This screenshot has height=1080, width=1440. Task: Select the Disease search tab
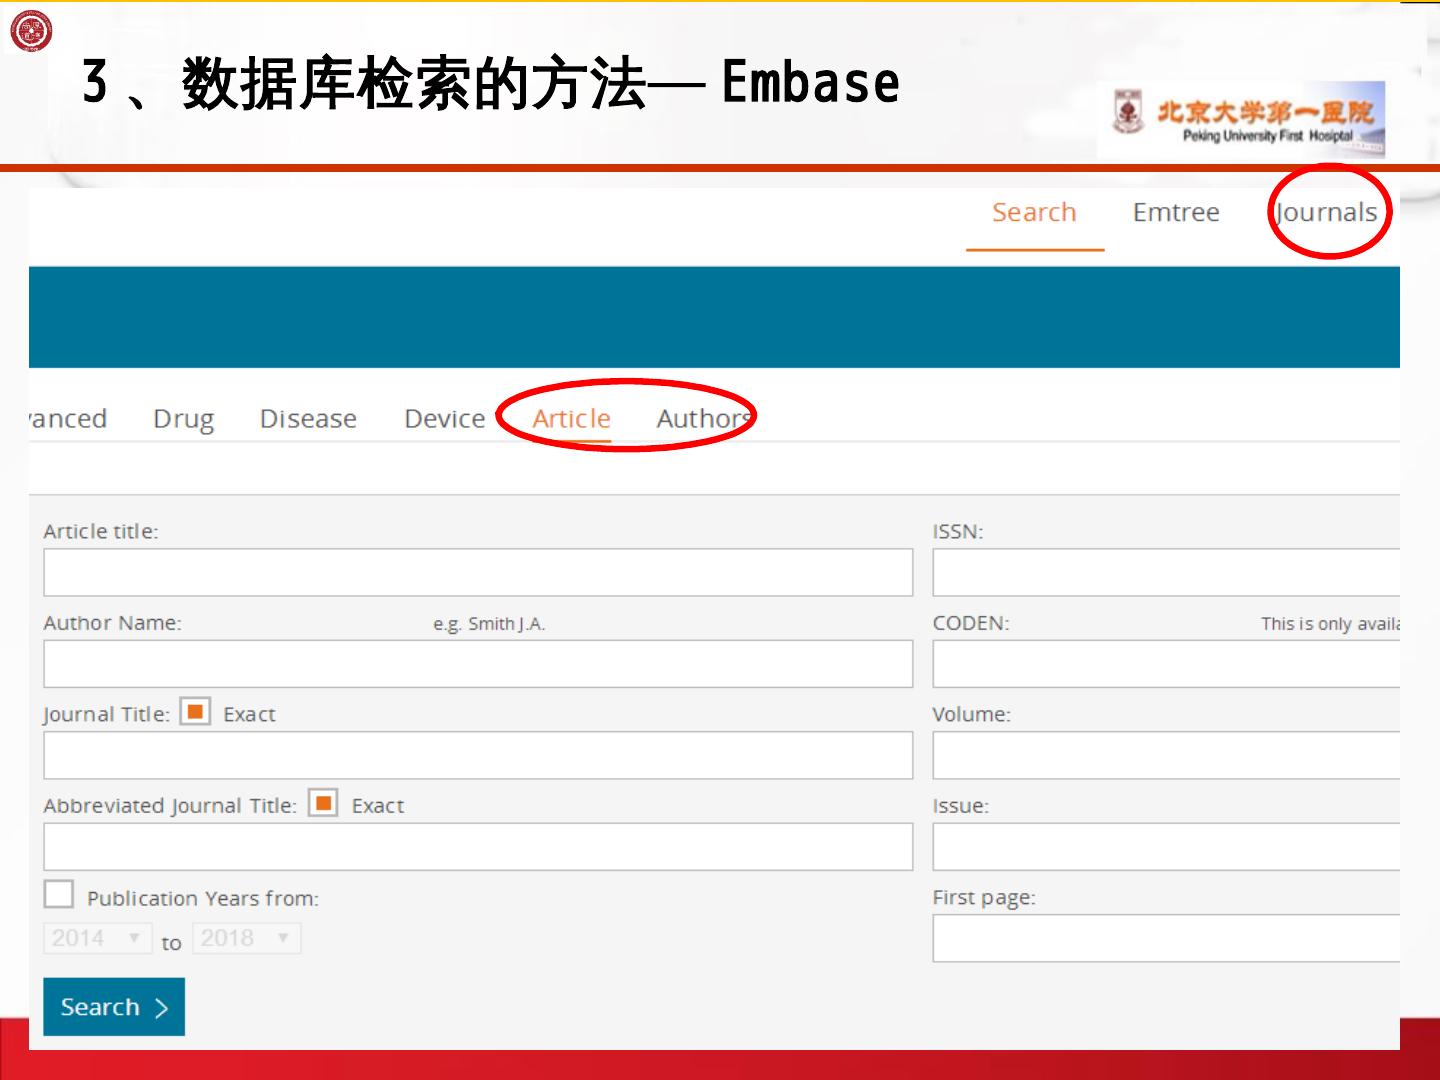click(x=308, y=418)
